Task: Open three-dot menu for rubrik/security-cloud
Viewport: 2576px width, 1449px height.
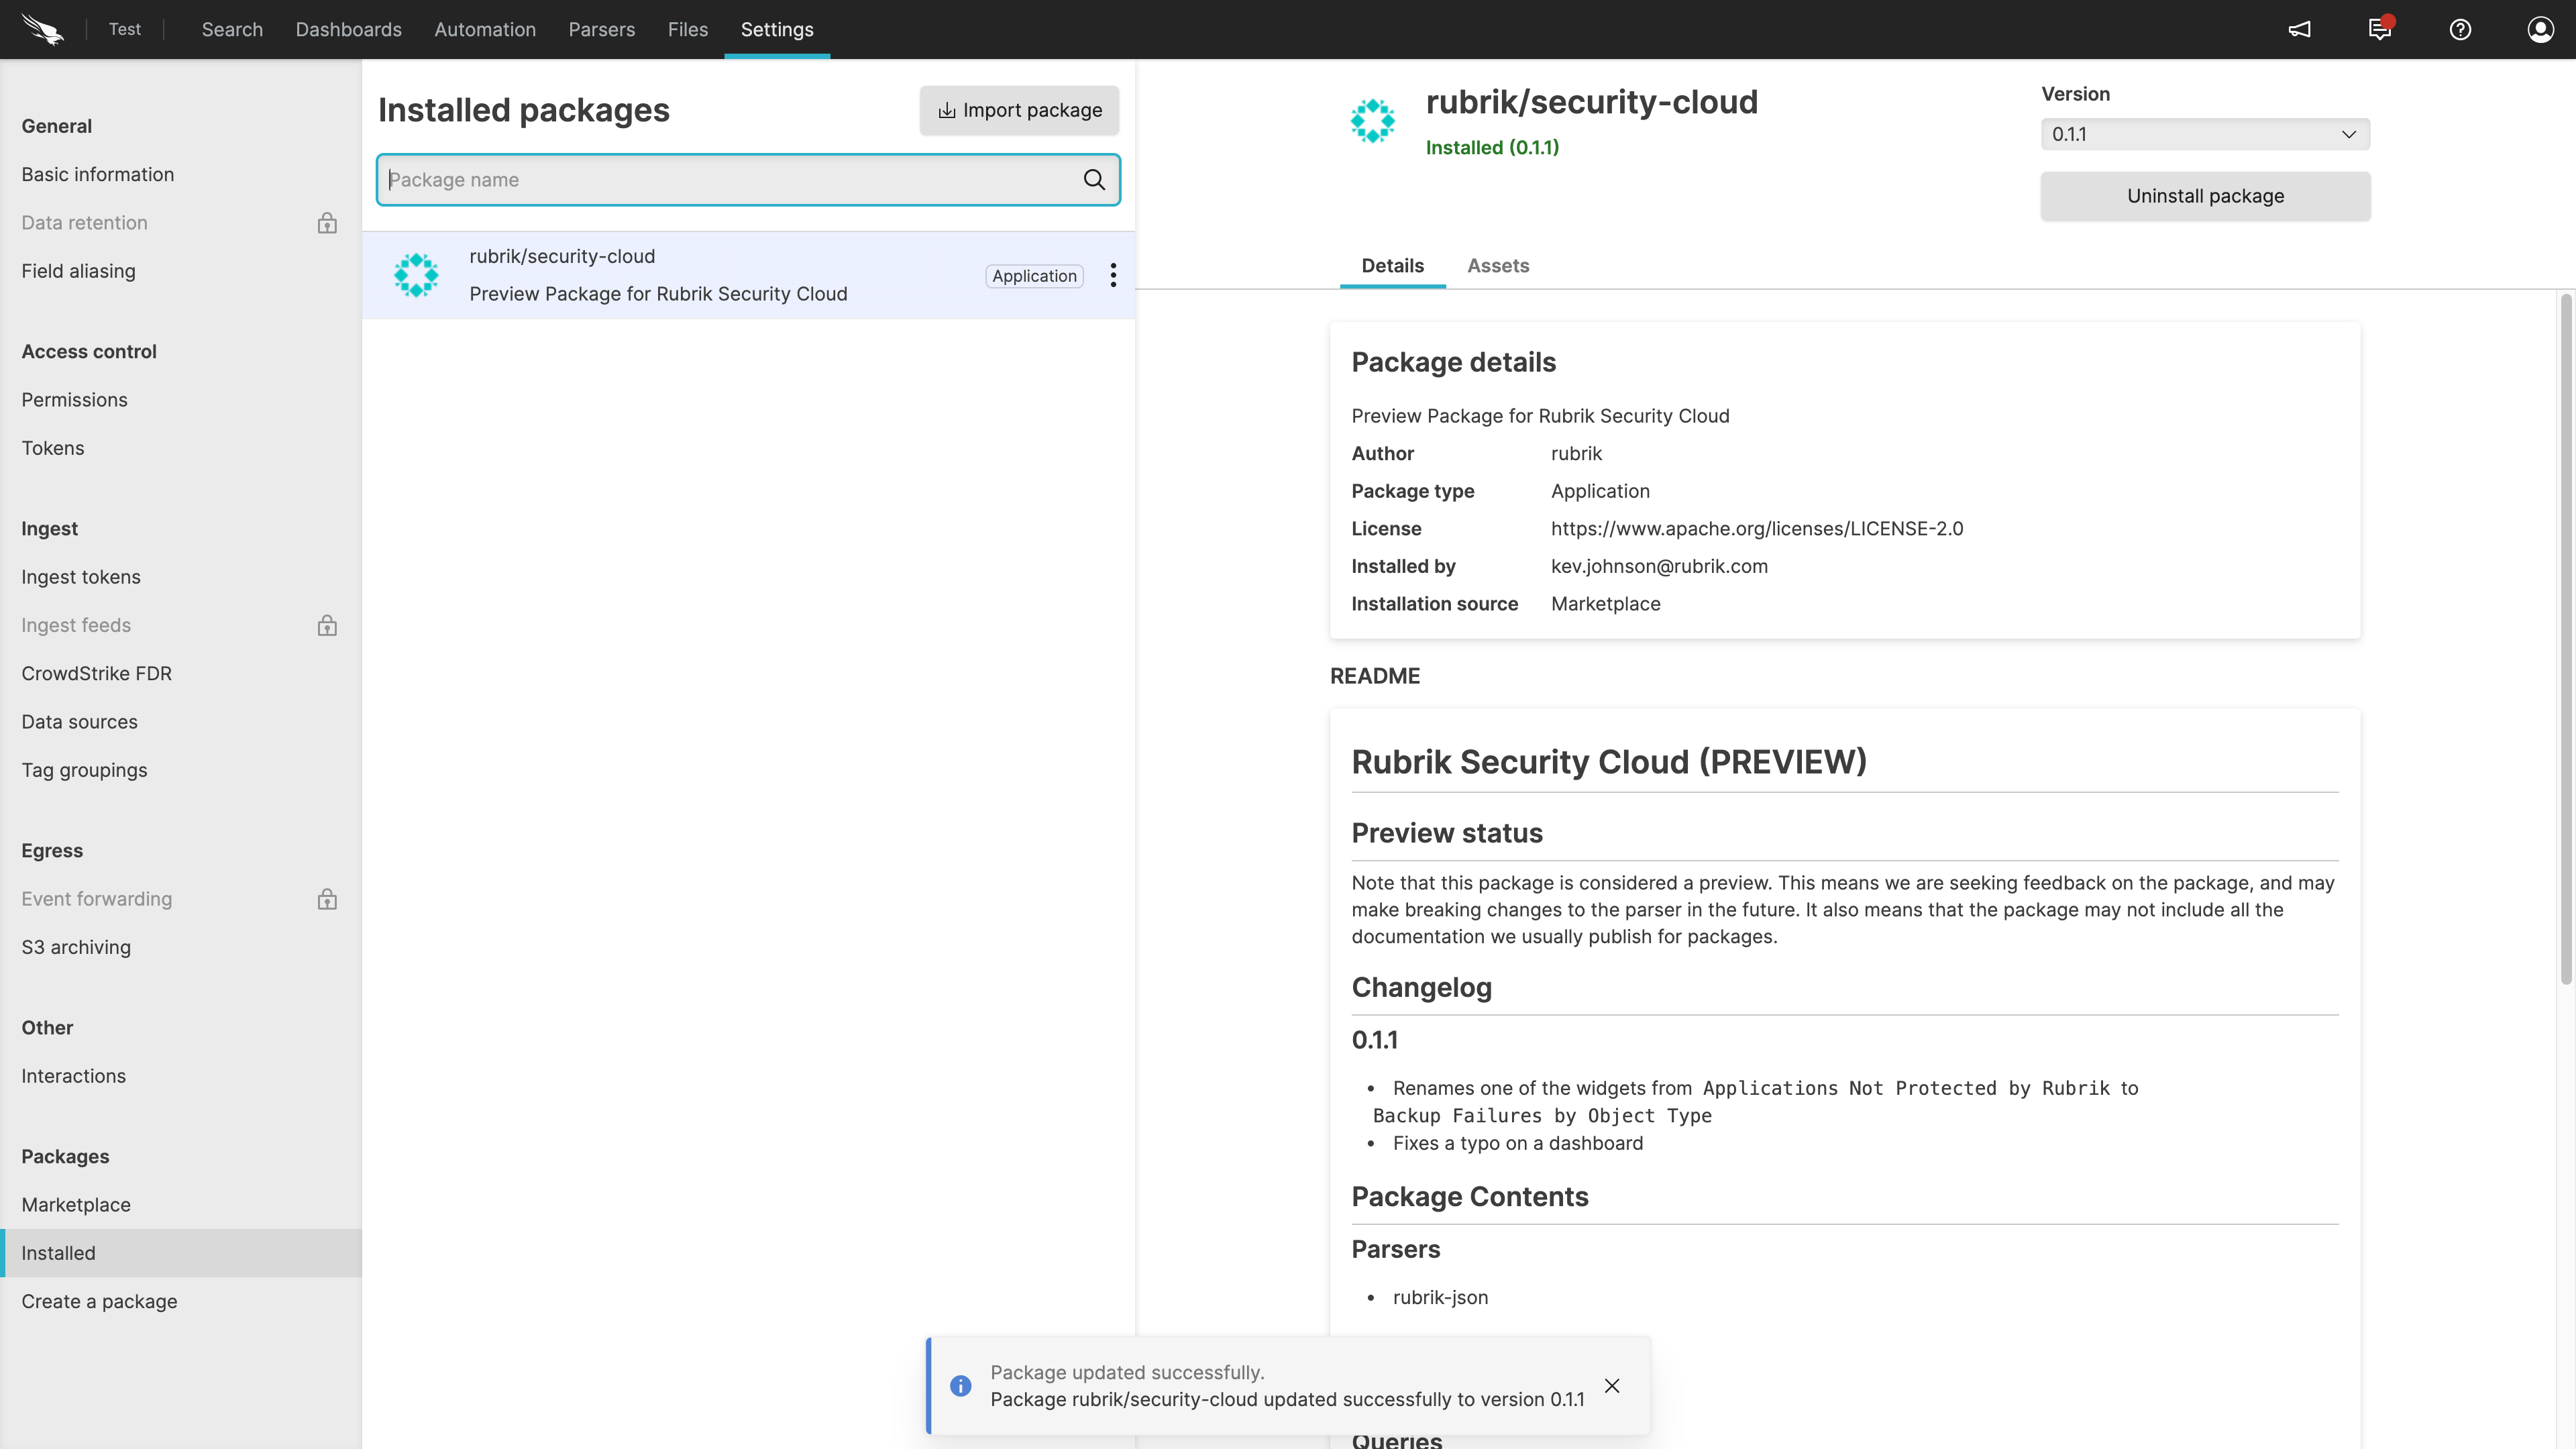Action: pos(1113,276)
